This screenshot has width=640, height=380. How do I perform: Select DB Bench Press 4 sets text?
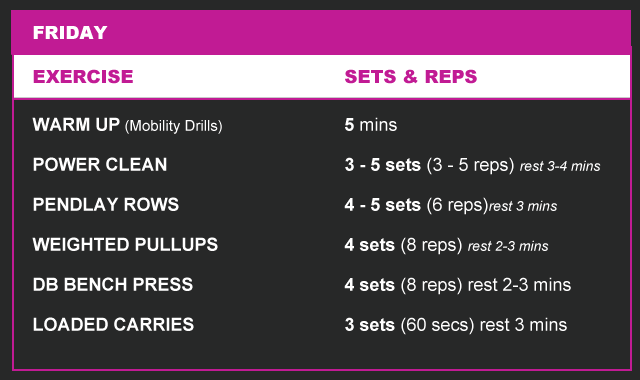click(369, 285)
